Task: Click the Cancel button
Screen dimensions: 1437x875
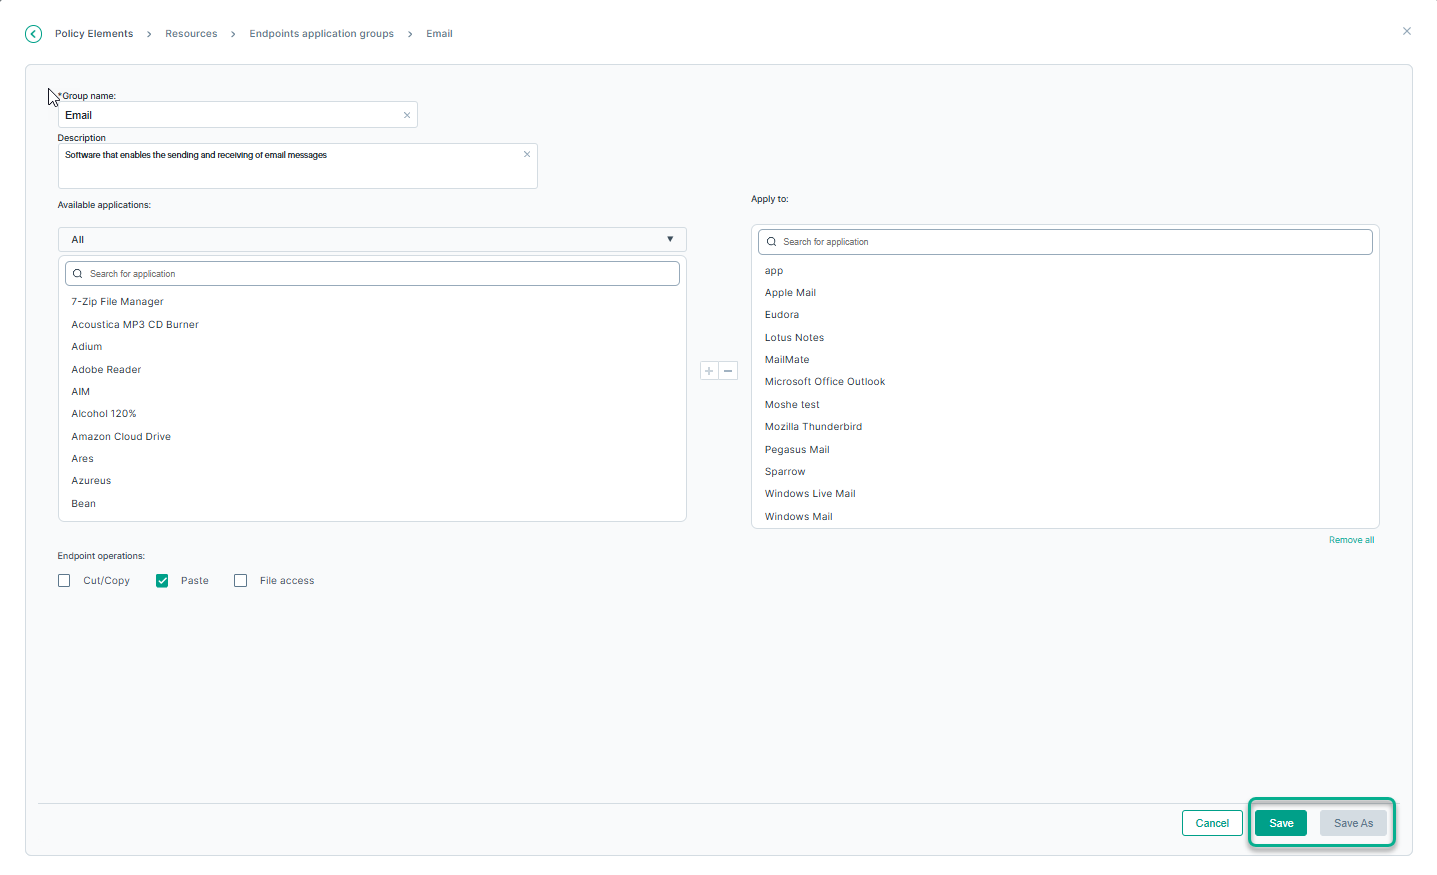Action: pos(1212,823)
